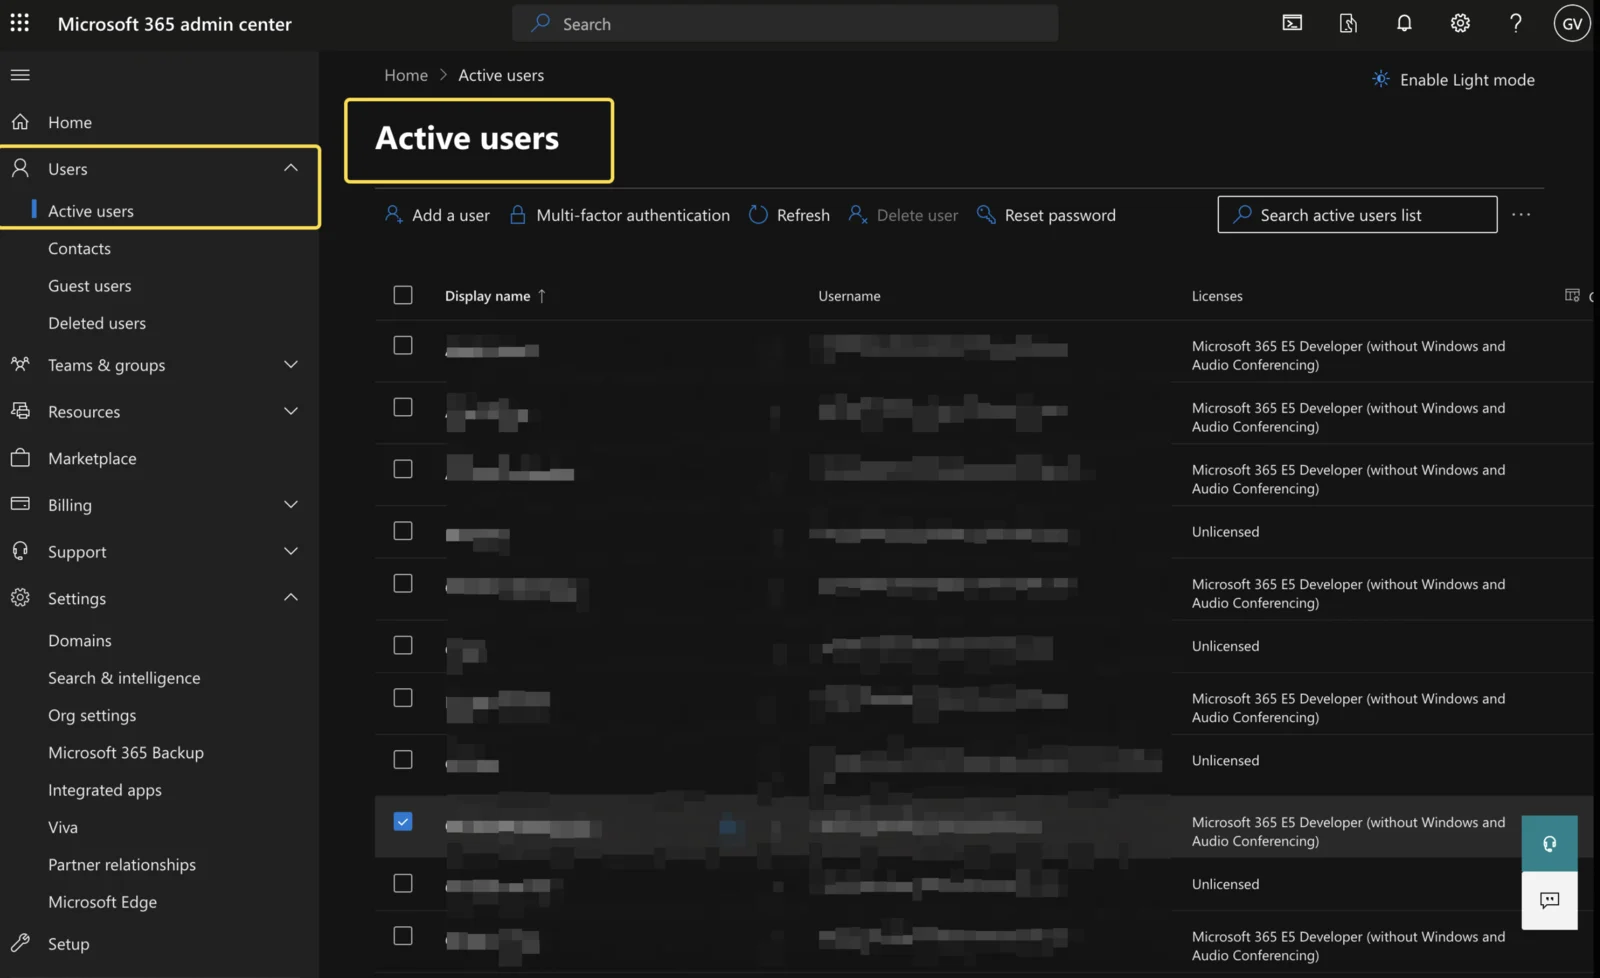
Task: Click the top Search box
Action: (x=785, y=23)
